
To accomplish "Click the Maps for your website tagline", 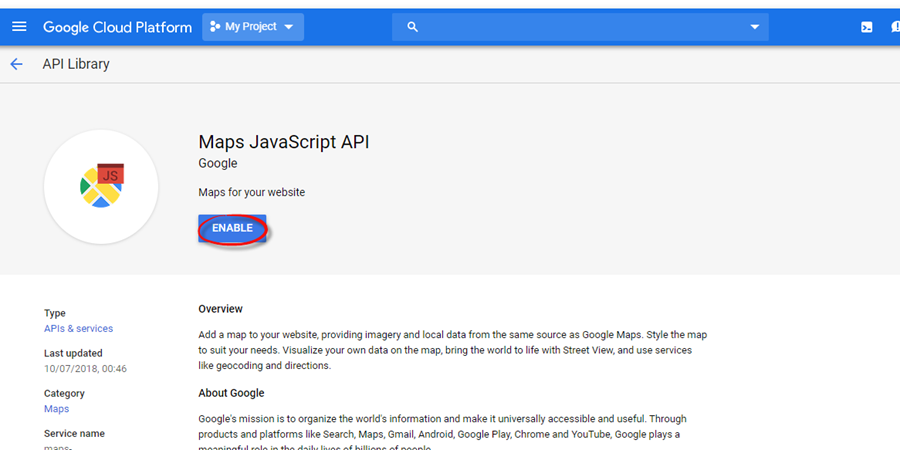I will tap(251, 192).
